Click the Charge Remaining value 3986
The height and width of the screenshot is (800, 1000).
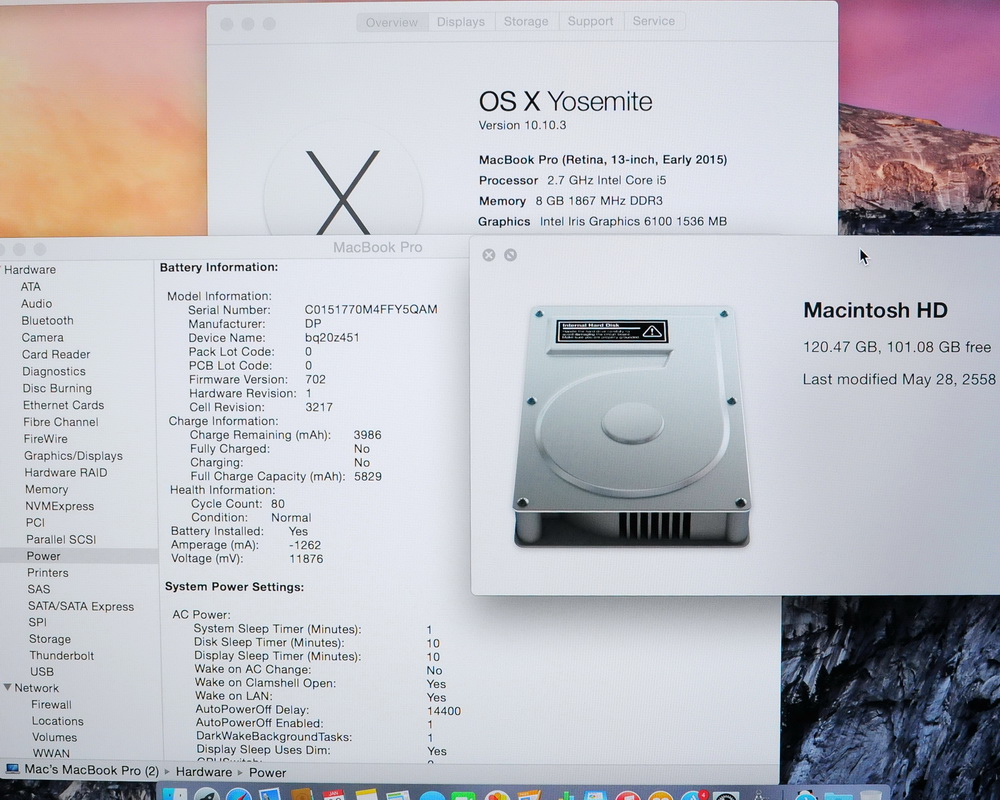click(x=368, y=435)
